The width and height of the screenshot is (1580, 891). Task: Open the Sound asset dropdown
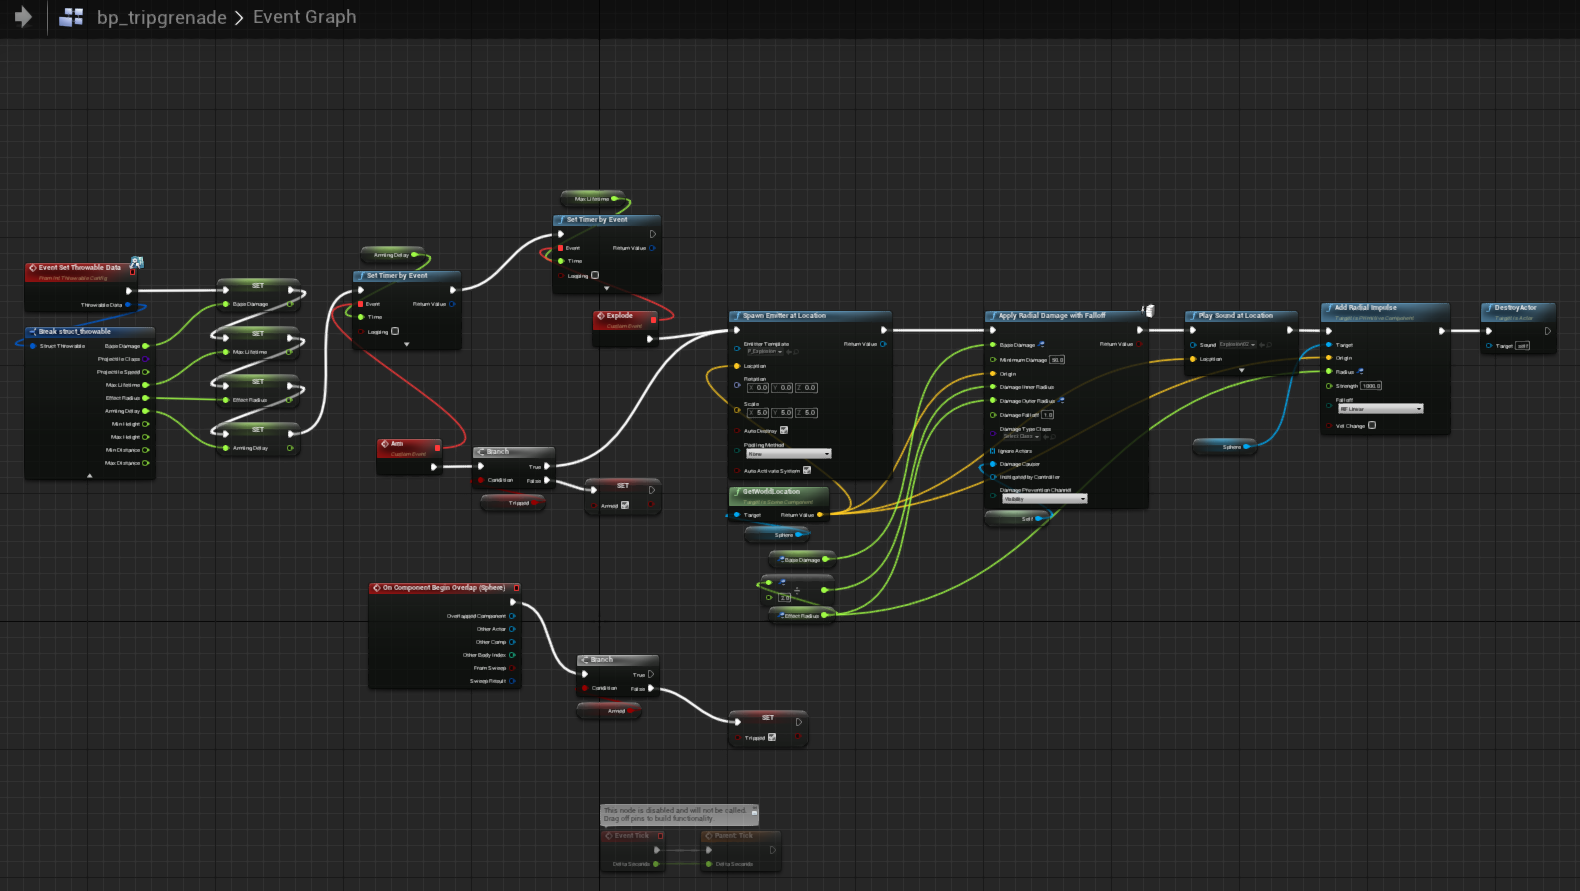[x=1238, y=344]
